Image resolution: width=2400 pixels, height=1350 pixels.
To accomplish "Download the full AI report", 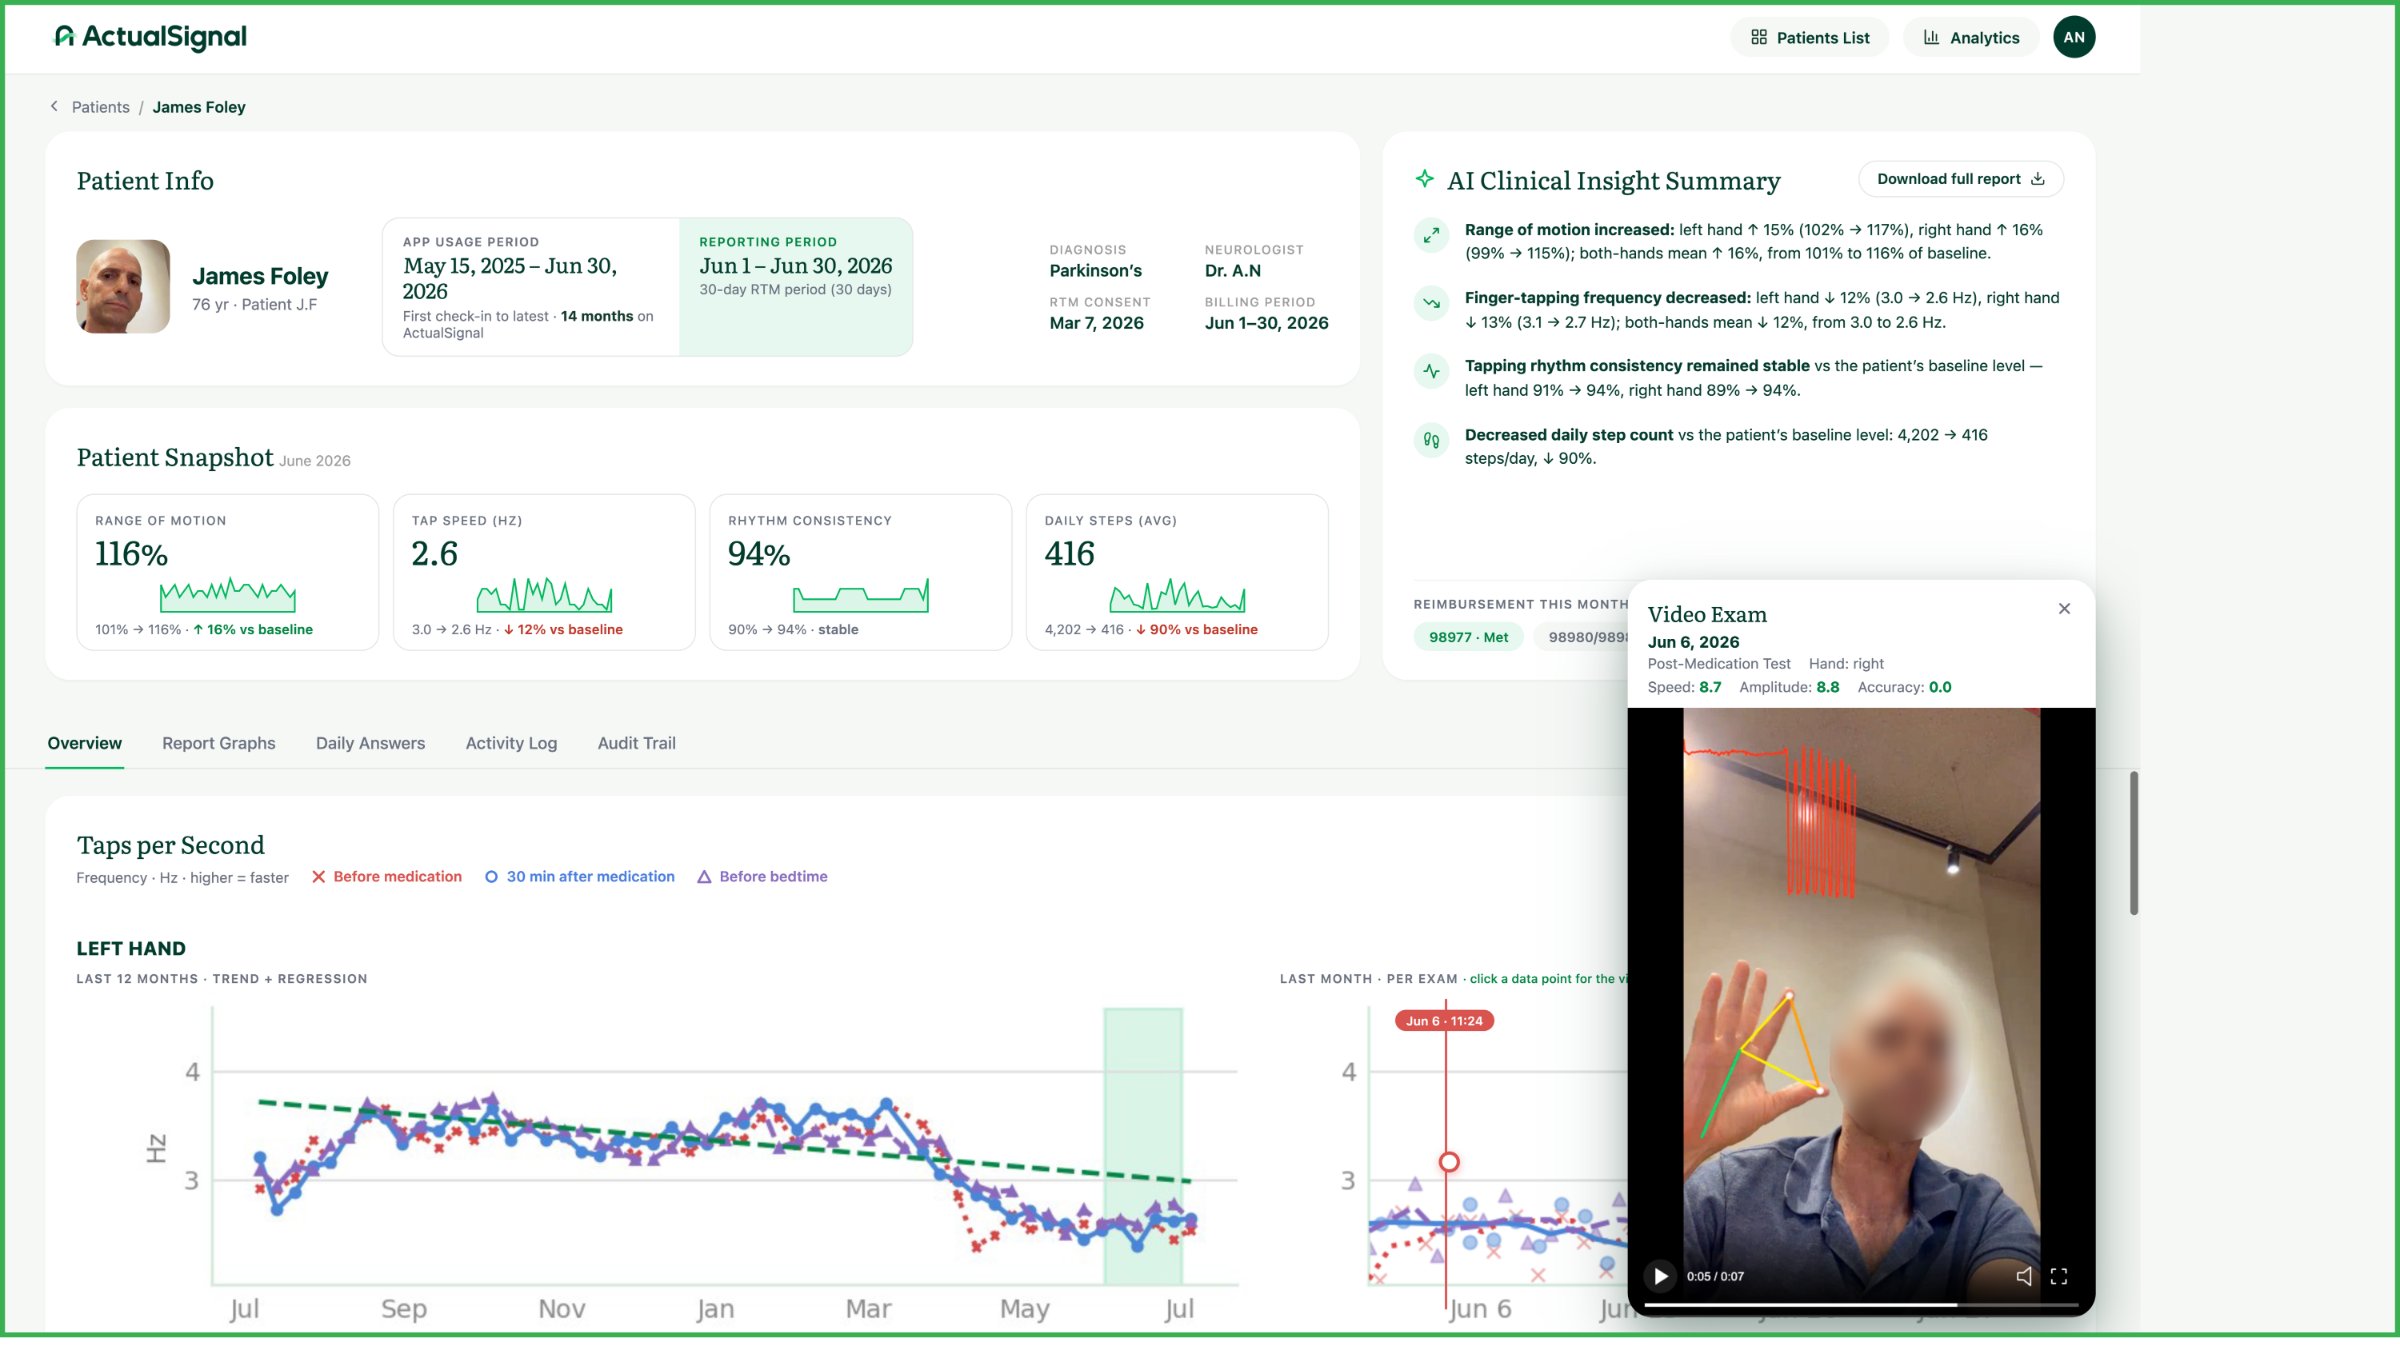I will 1960,179.
